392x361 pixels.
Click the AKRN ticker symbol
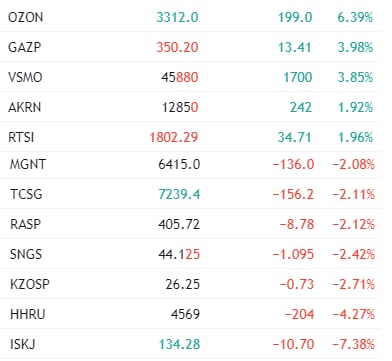coord(25,107)
